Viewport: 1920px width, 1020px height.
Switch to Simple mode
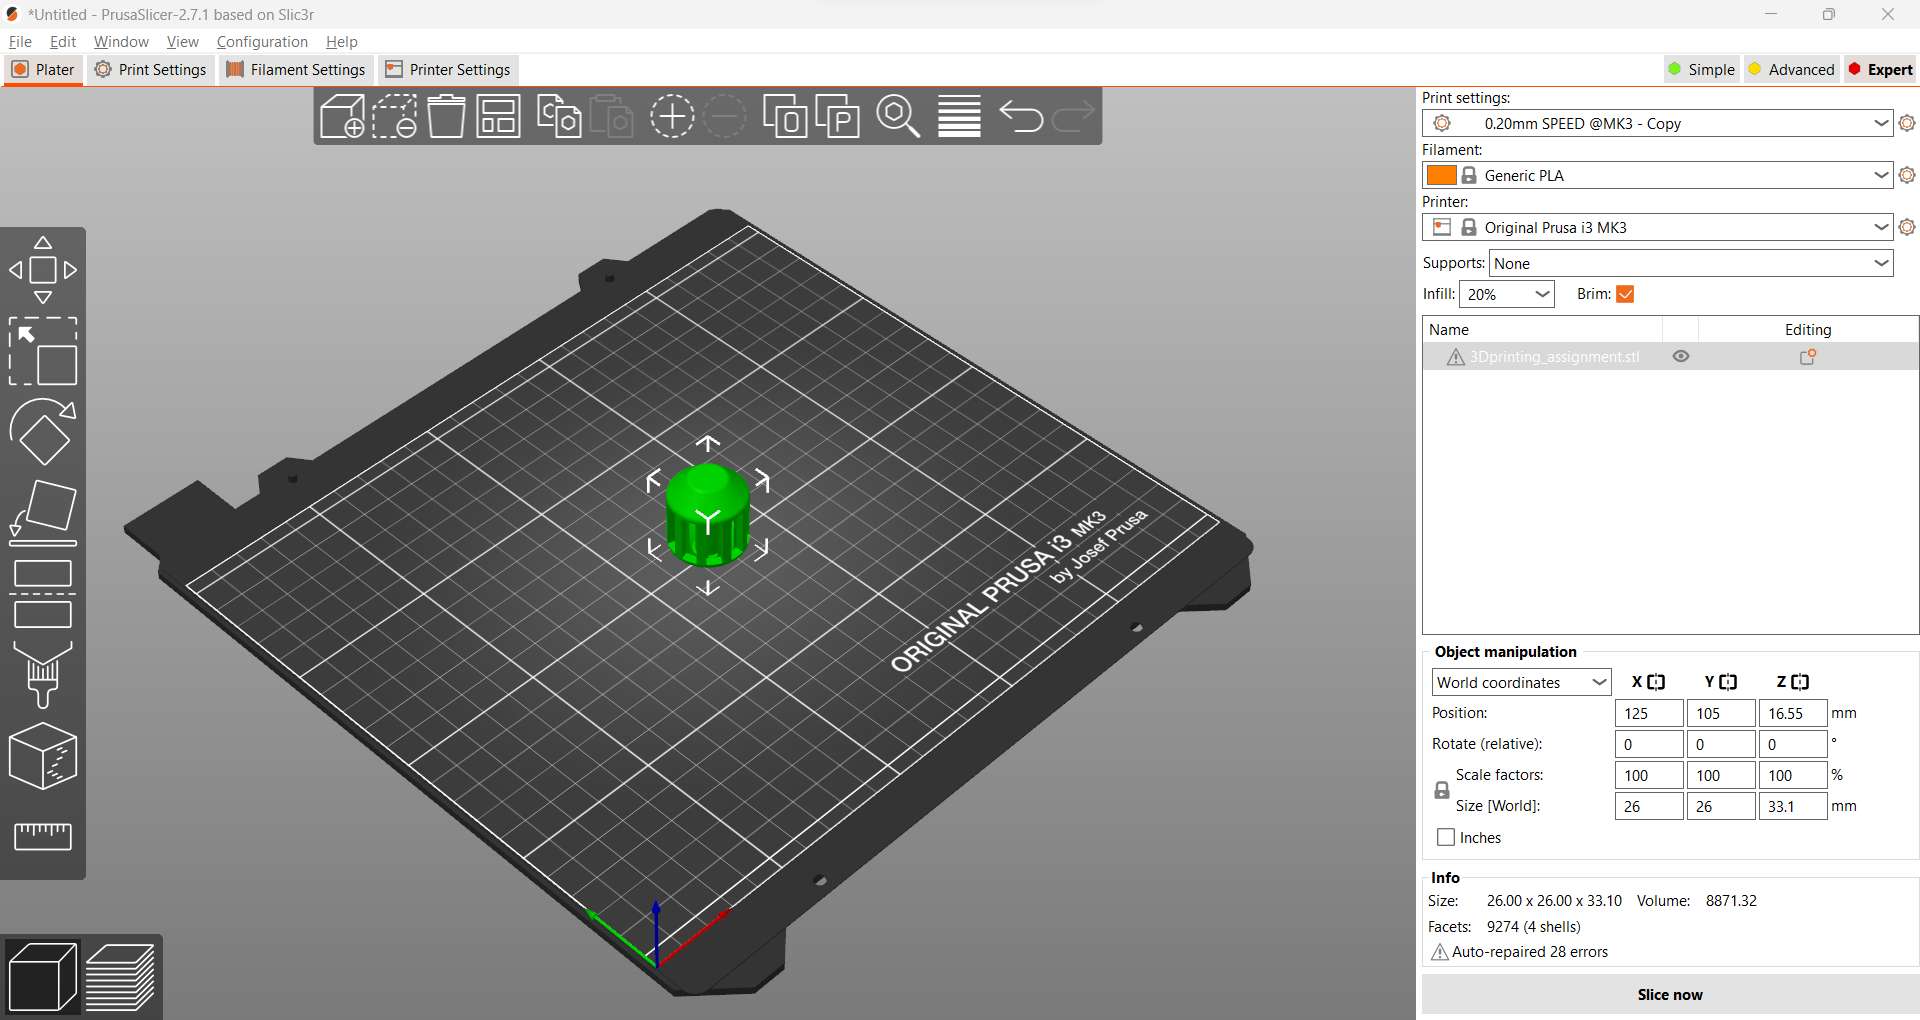[1701, 69]
